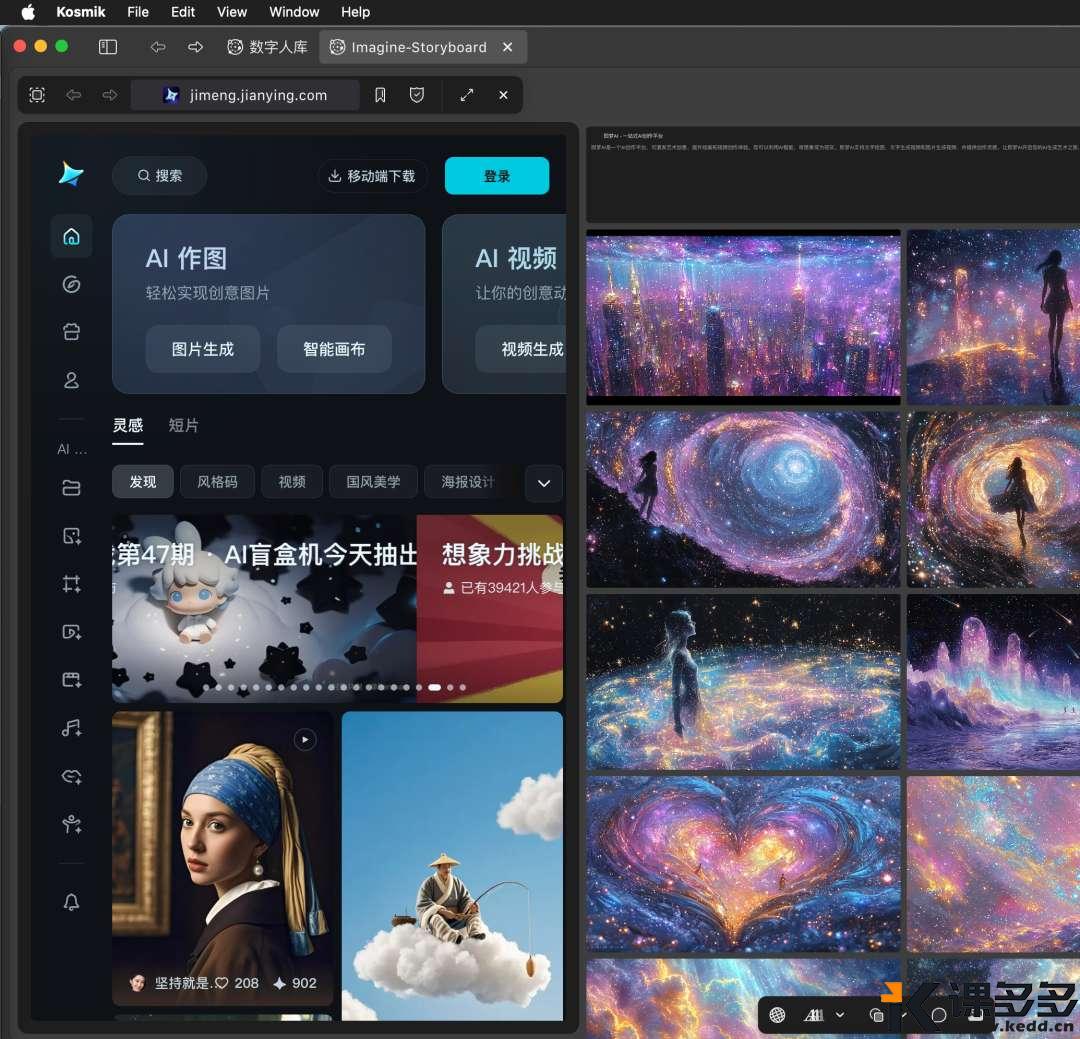
Task: Open the 第47期 AI盲盒机 banner
Action: pyautogui.click(x=264, y=608)
